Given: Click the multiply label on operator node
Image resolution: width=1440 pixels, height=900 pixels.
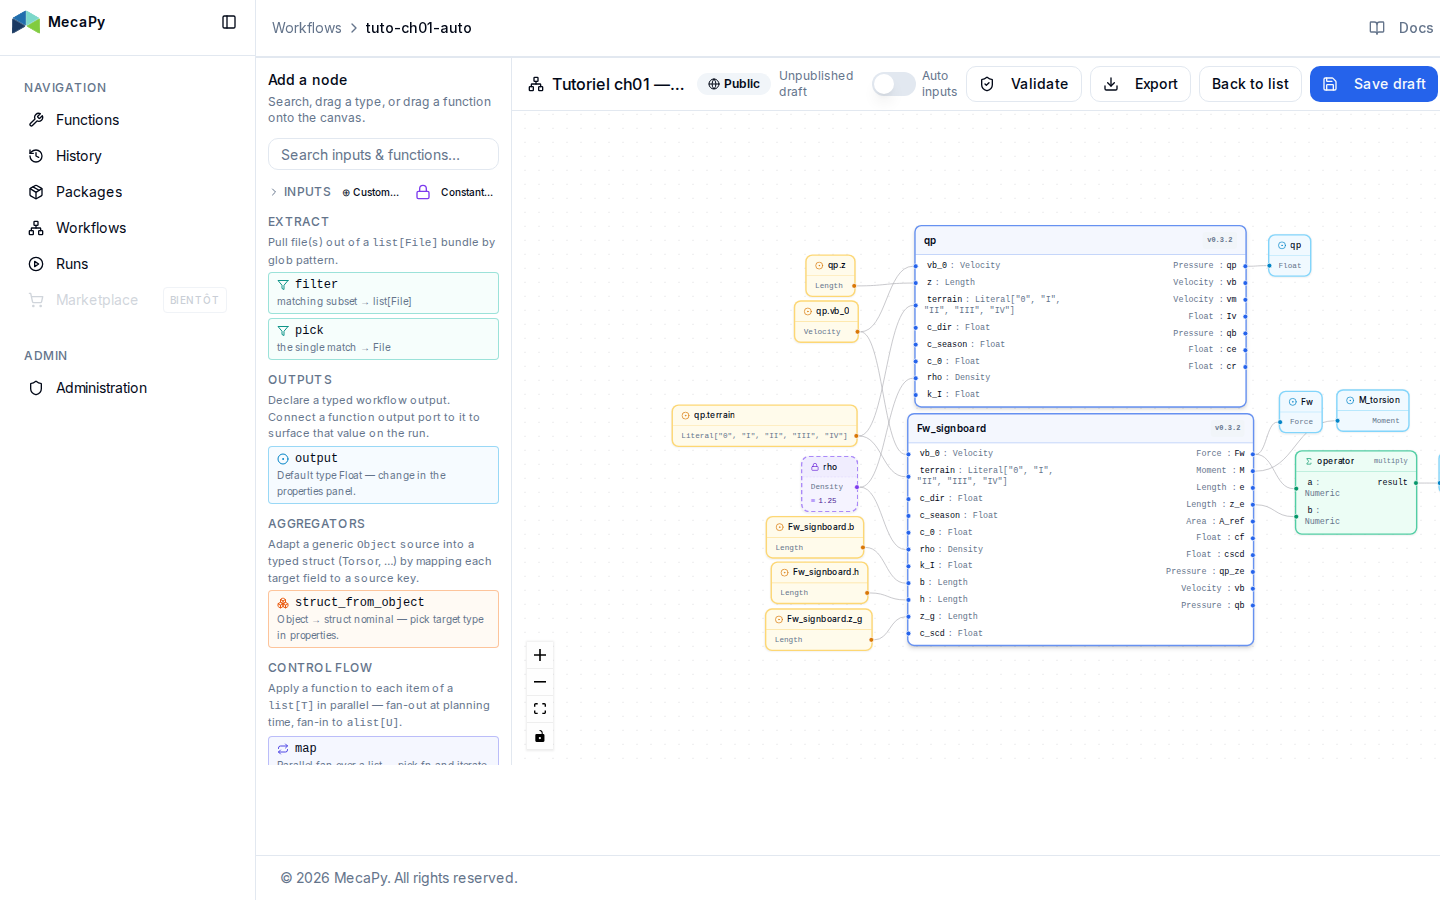Looking at the screenshot, I should click(1390, 461).
